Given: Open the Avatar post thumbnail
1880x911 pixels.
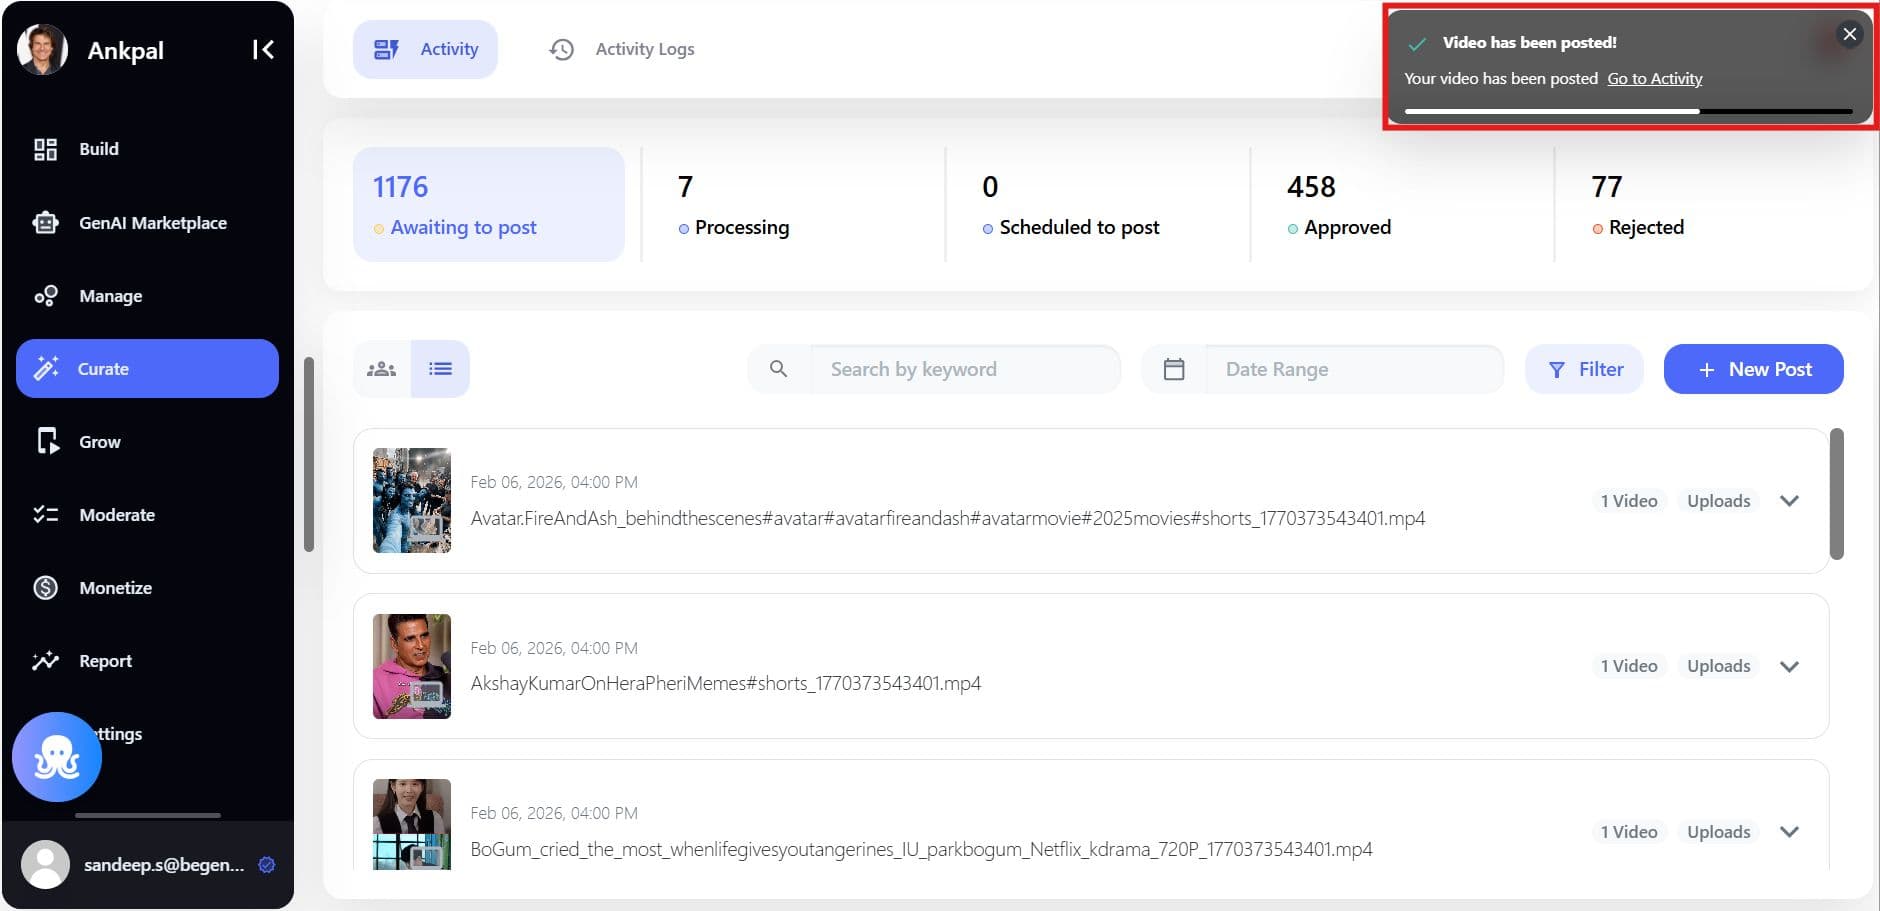Looking at the screenshot, I should pyautogui.click(x=412, y=500).
